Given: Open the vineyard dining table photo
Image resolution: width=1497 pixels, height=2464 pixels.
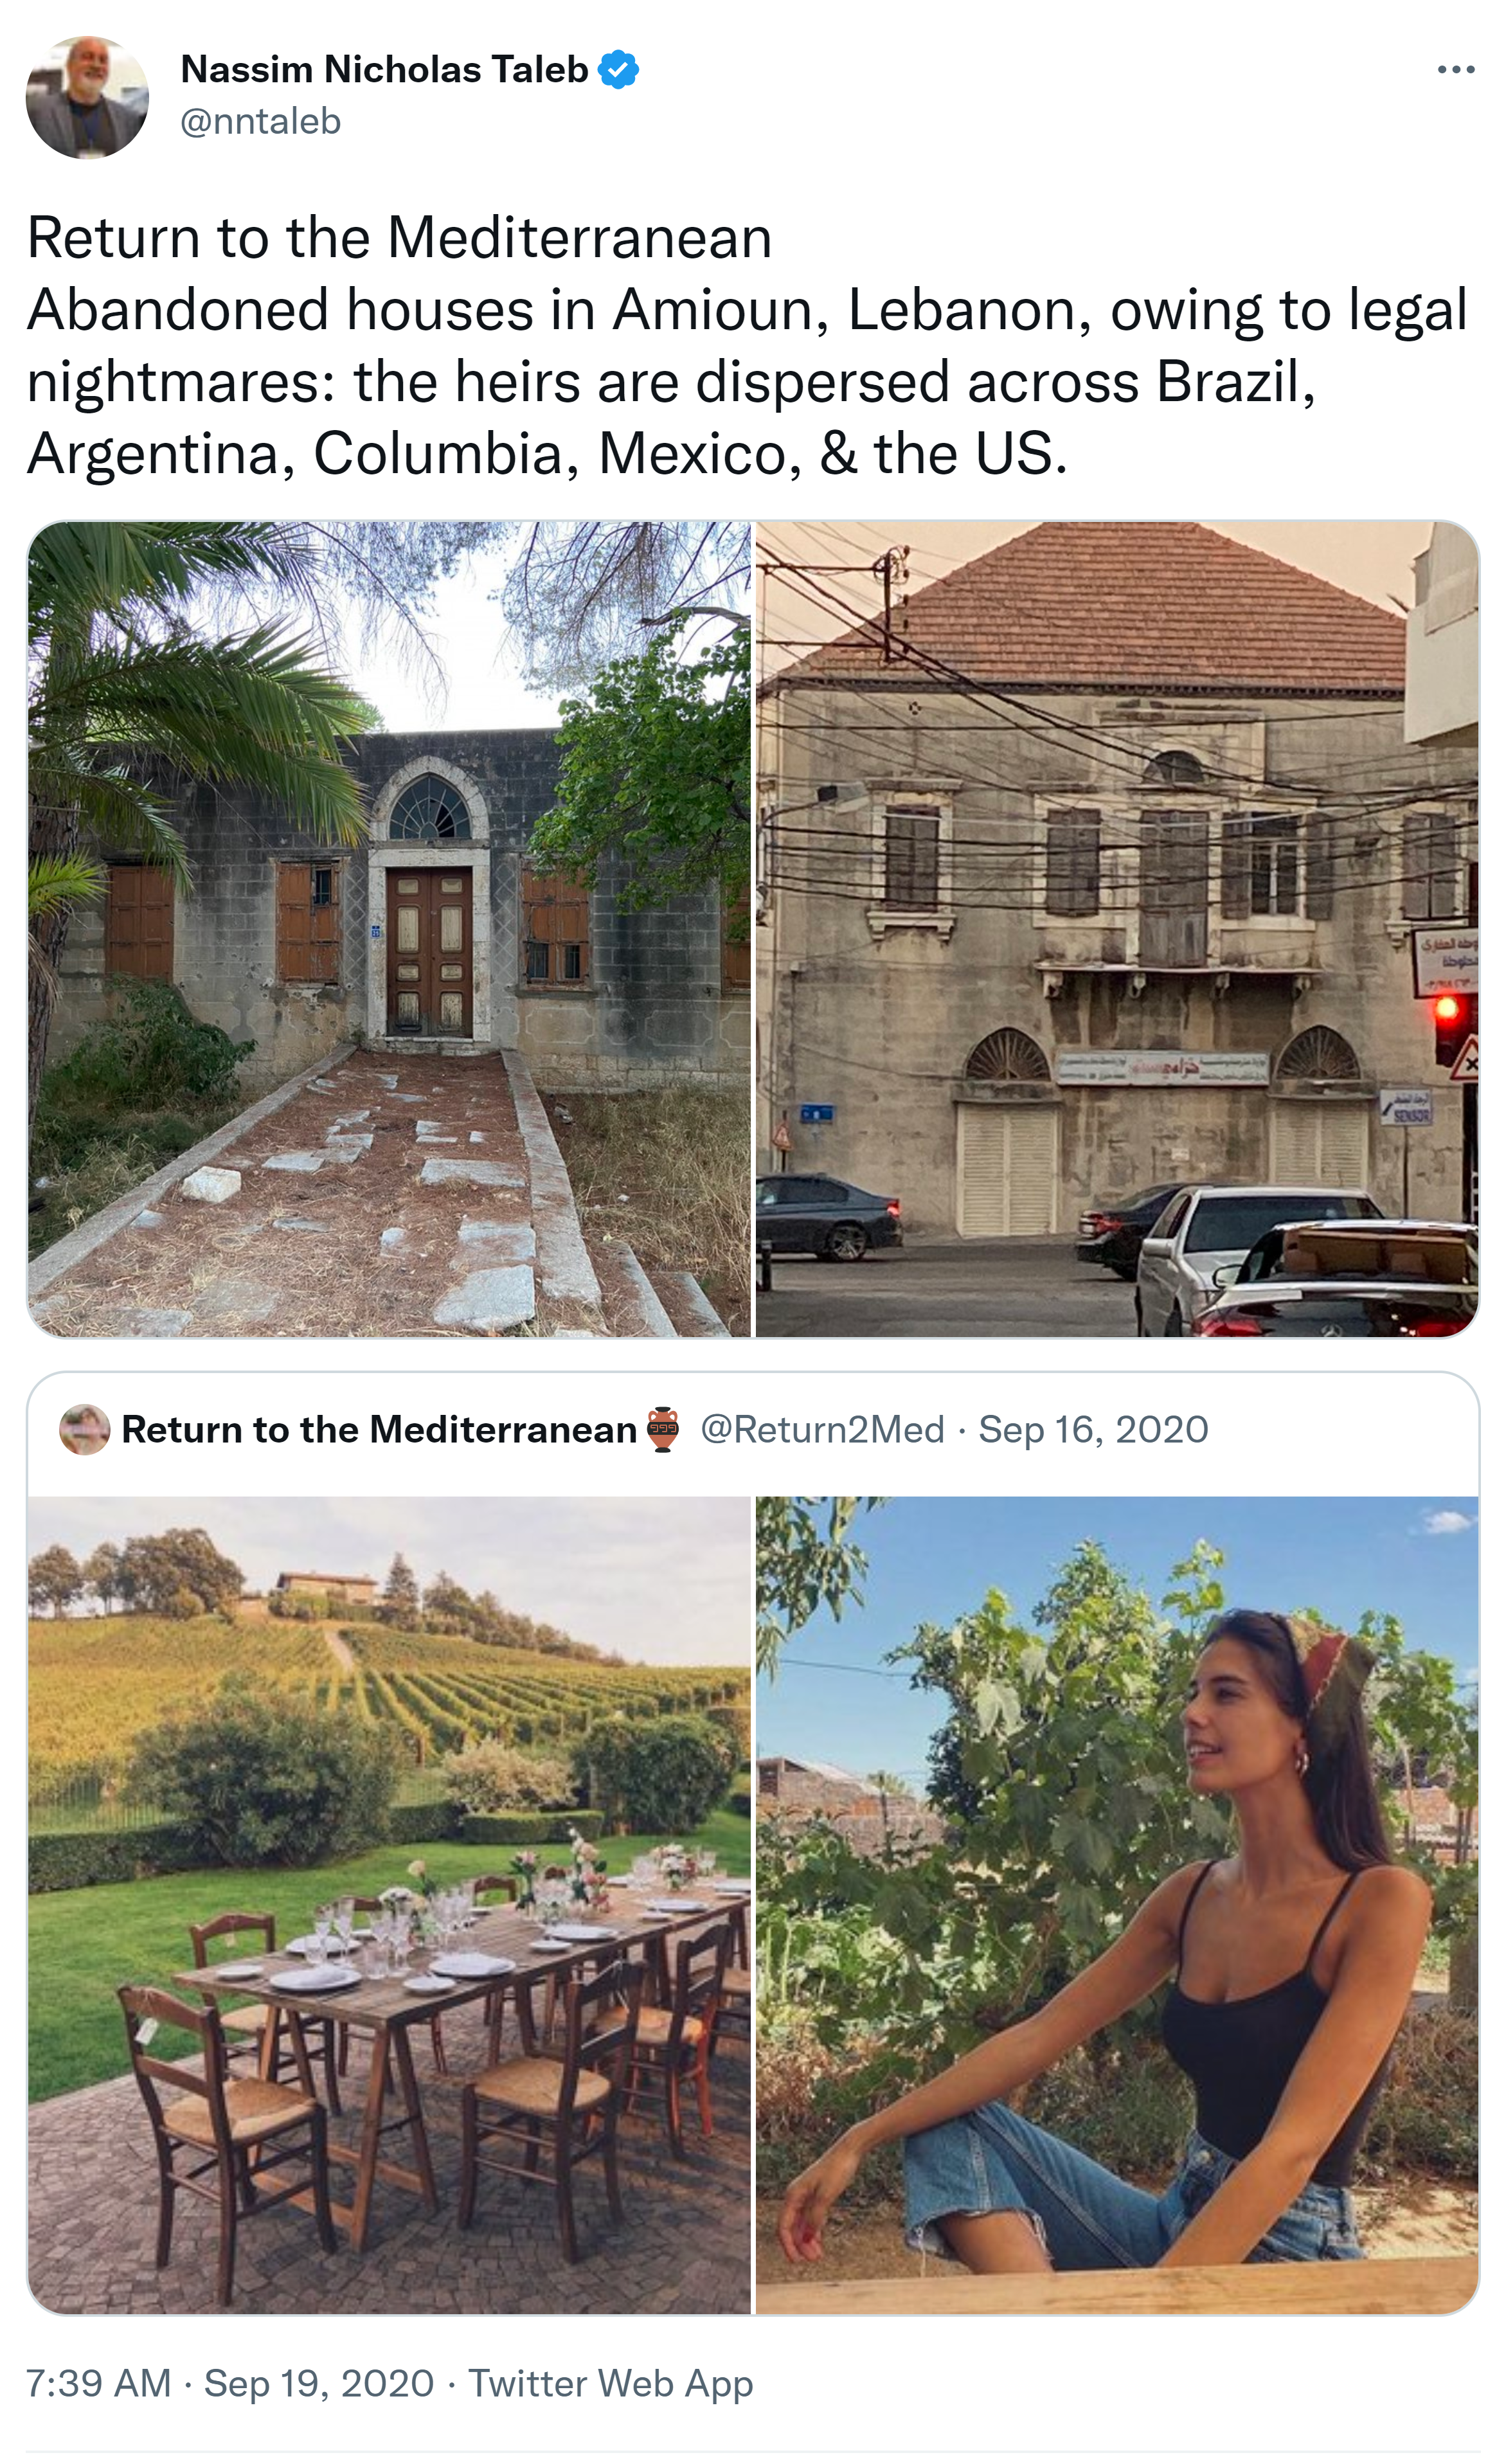Looking at the screenshot, I should 389,1905.
